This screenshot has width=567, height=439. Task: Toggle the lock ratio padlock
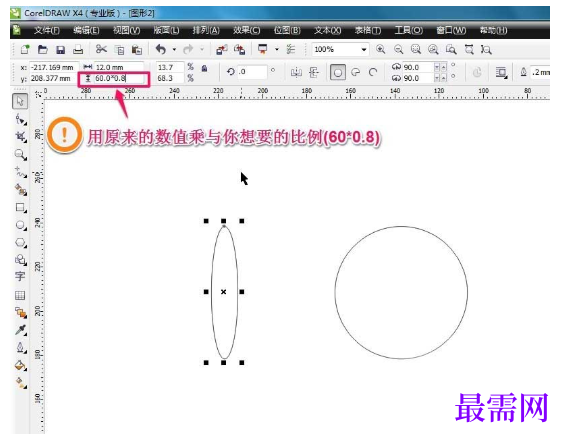(204, 68)
